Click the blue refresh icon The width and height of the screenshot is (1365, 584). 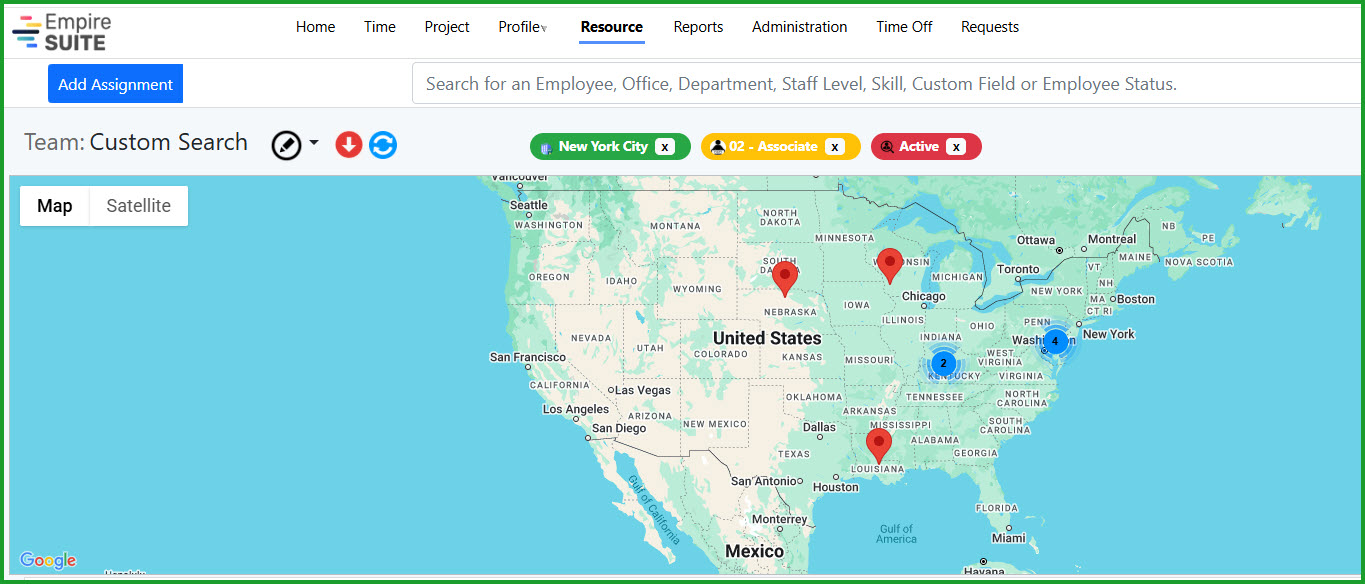click(x=383, y=145)
